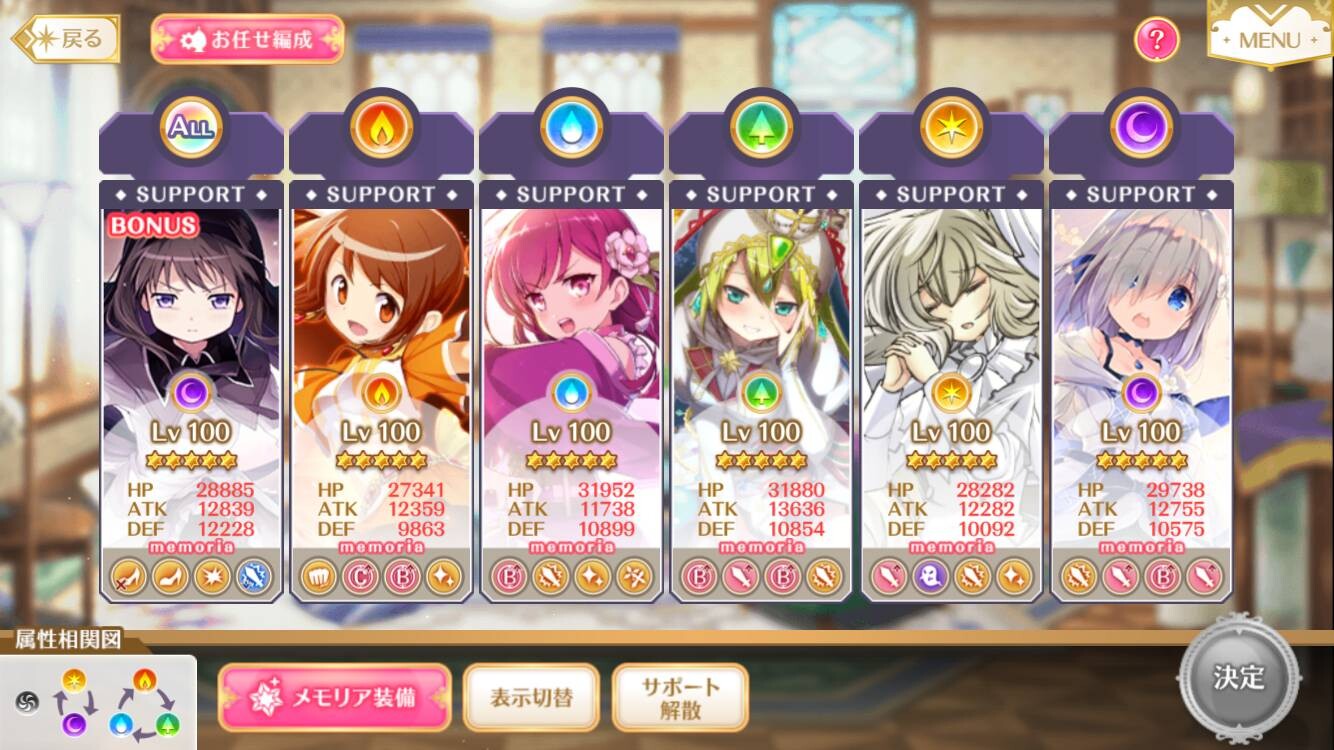Select the ALL attribute support tab

[x=191, y=128]
